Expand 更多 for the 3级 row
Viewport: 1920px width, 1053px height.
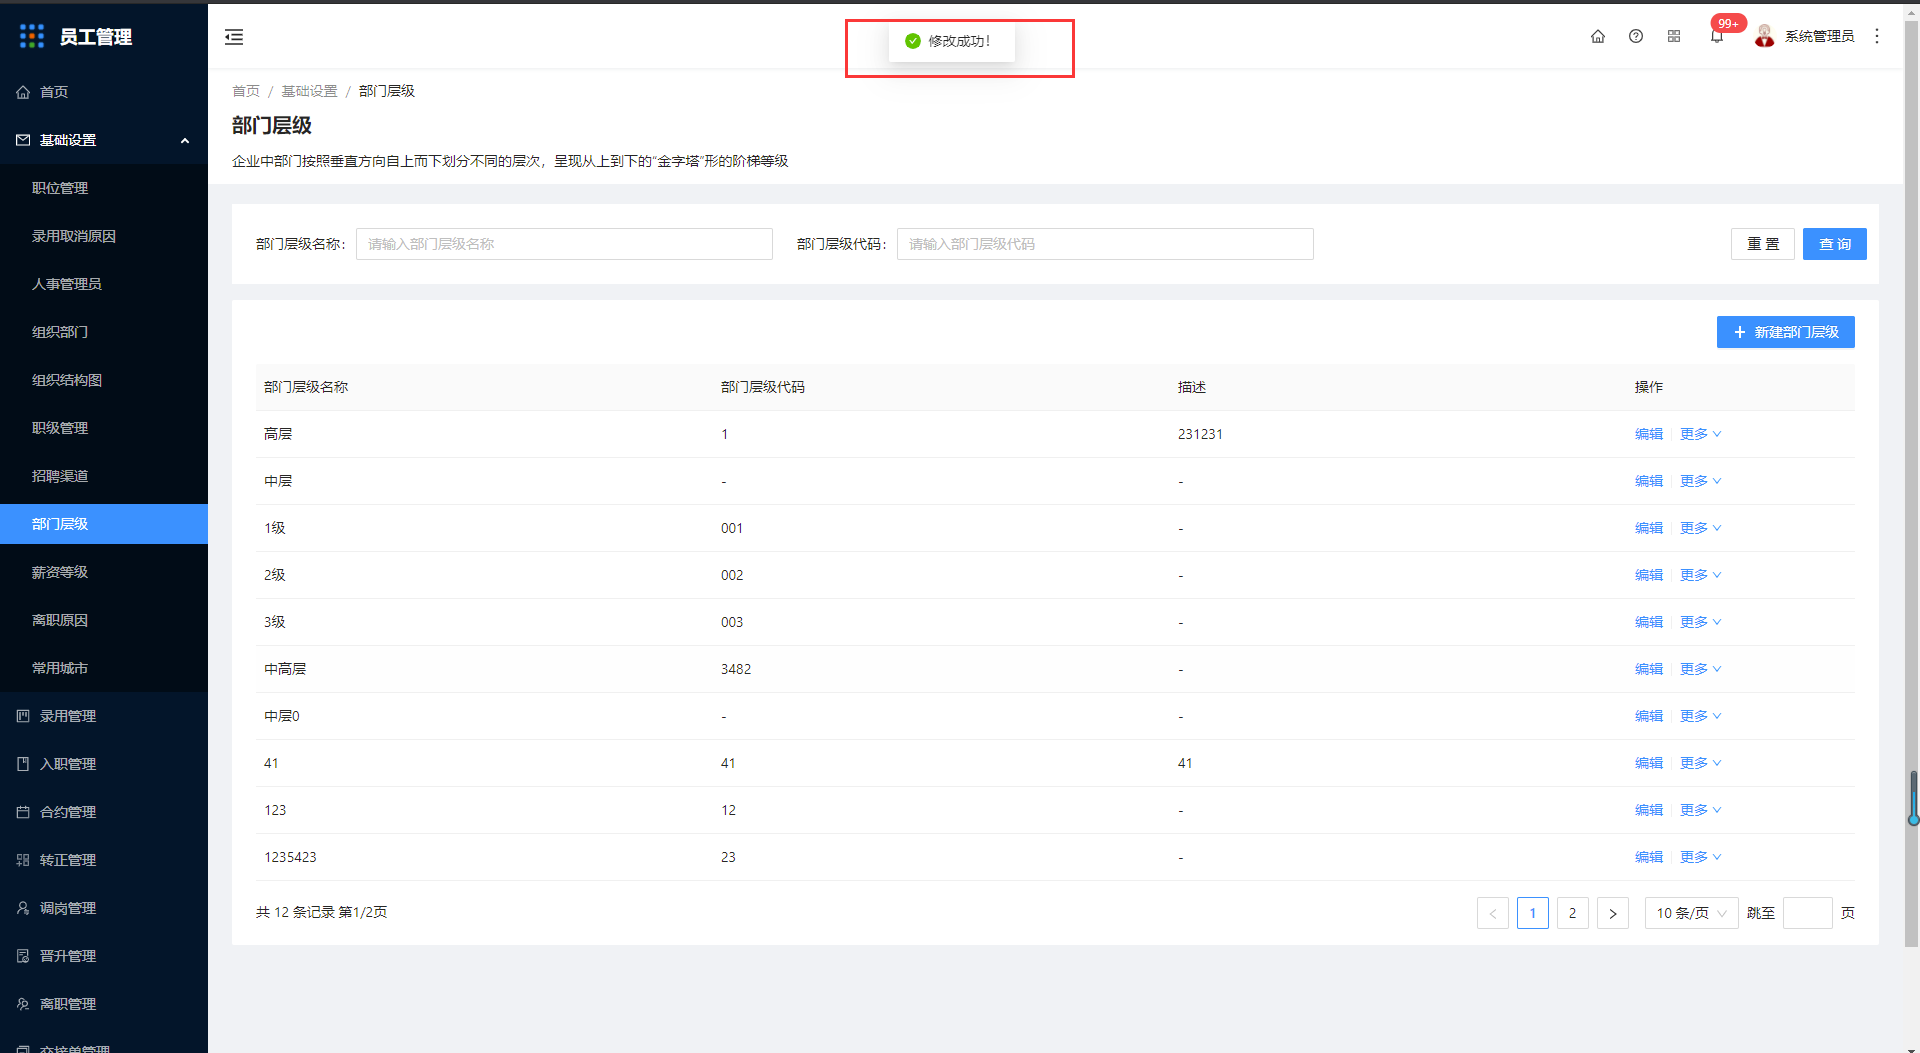pos(1700,622)
